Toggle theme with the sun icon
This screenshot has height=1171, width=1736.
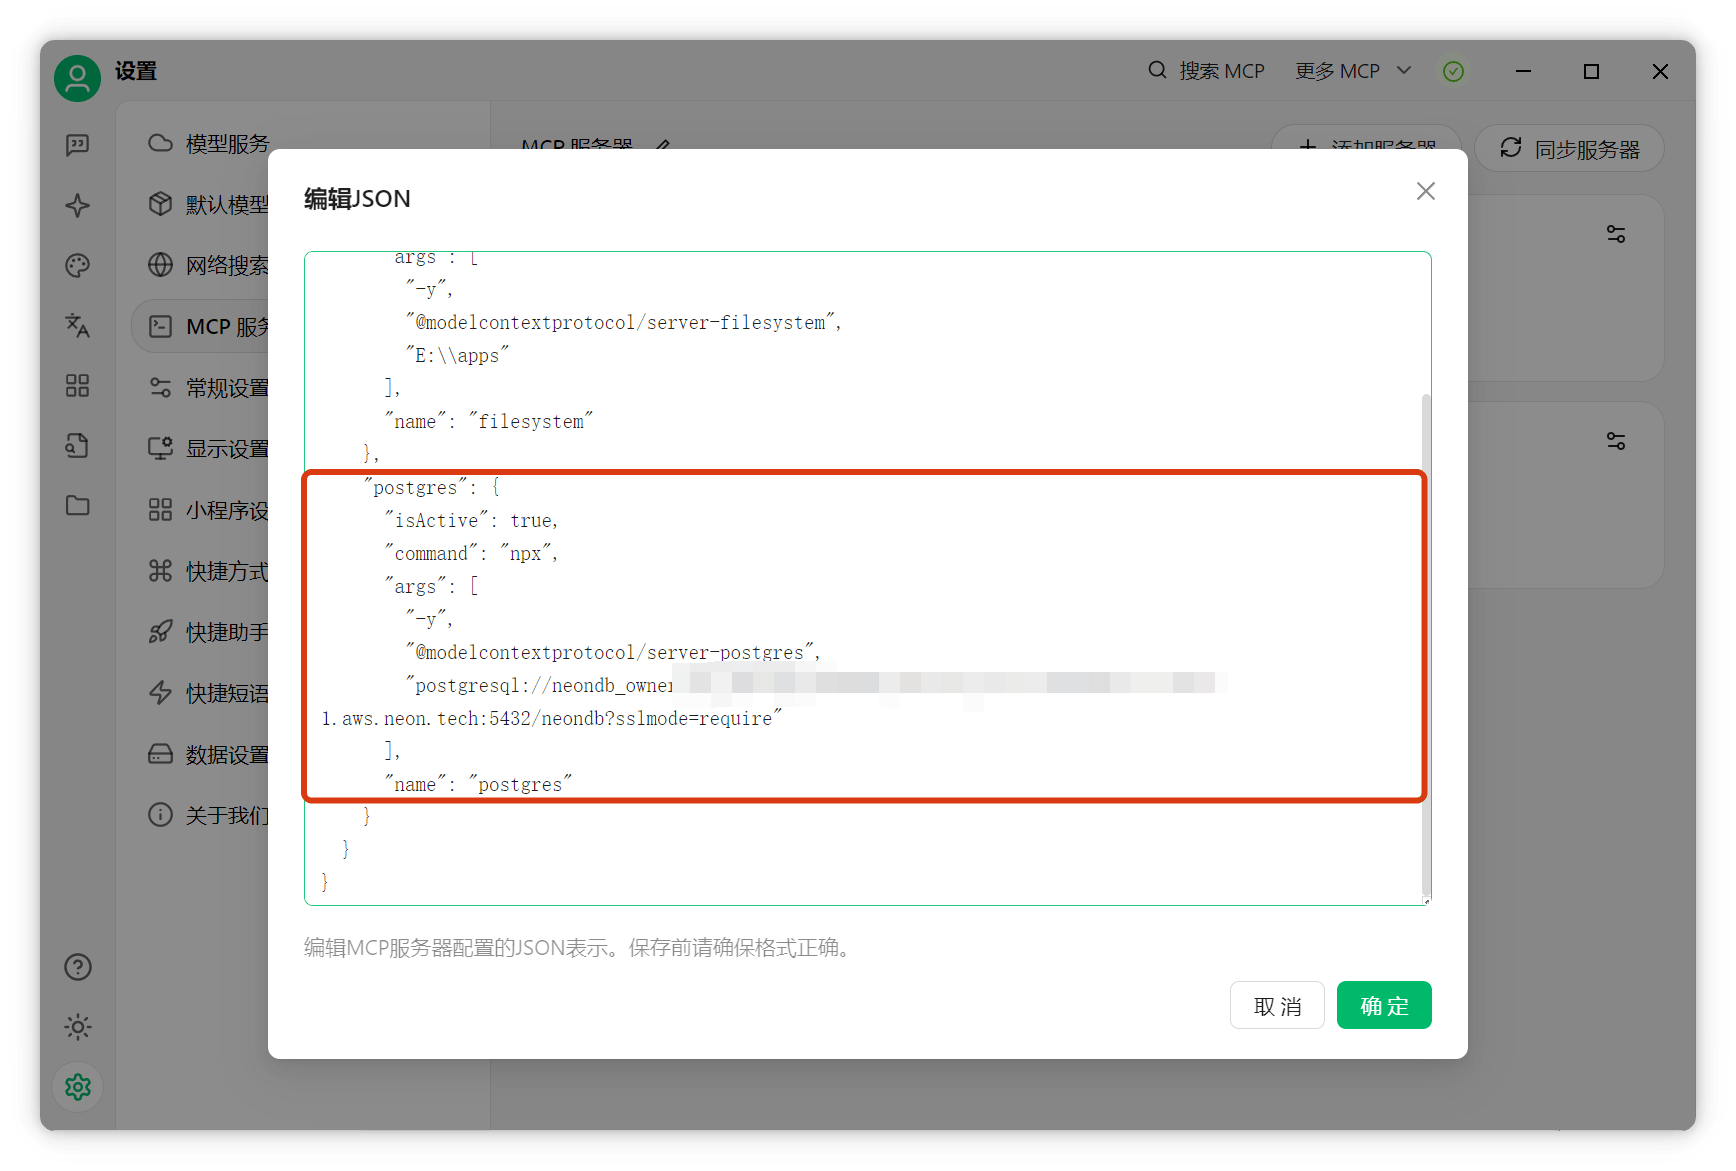[77, 1027]
